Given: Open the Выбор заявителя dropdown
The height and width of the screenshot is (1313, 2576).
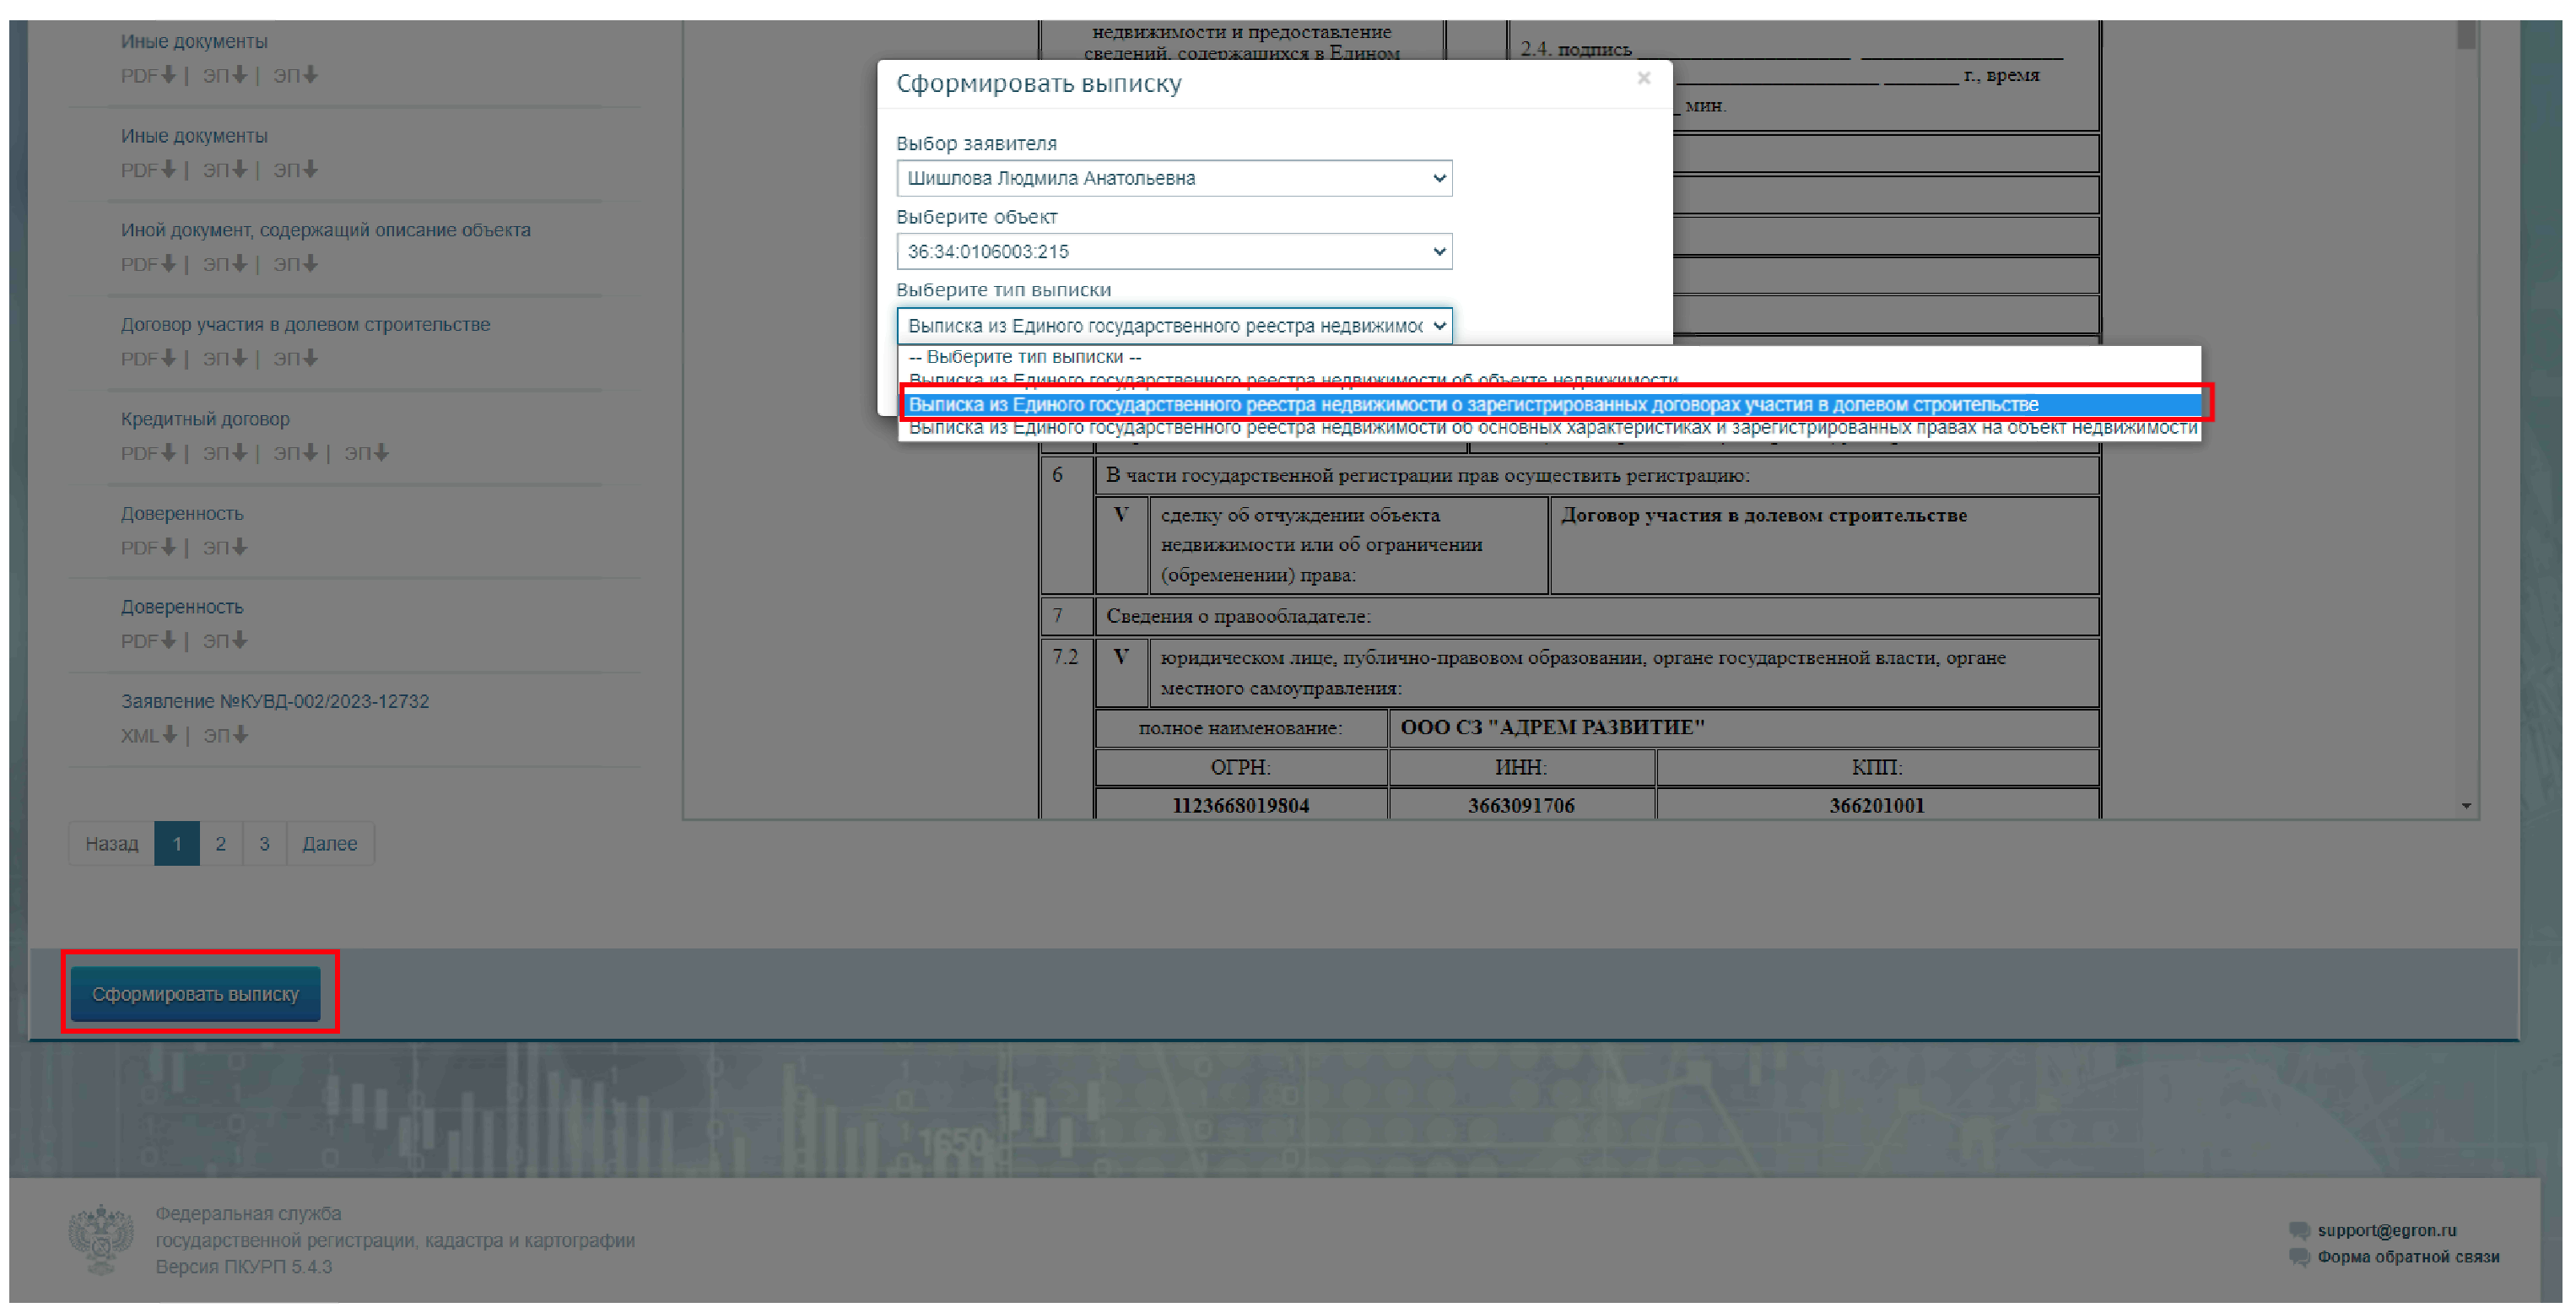Looking at the screenshot, I should click(x=1174, y=179).
